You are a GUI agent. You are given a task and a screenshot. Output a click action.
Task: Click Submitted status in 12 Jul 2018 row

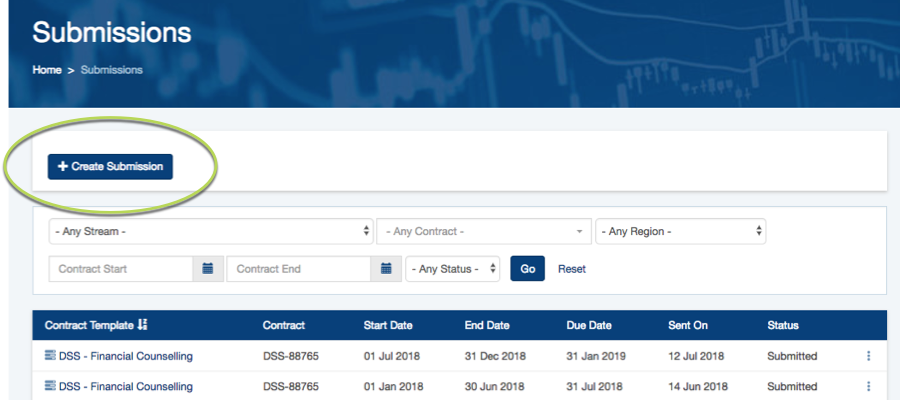click(x=792, y=356)
